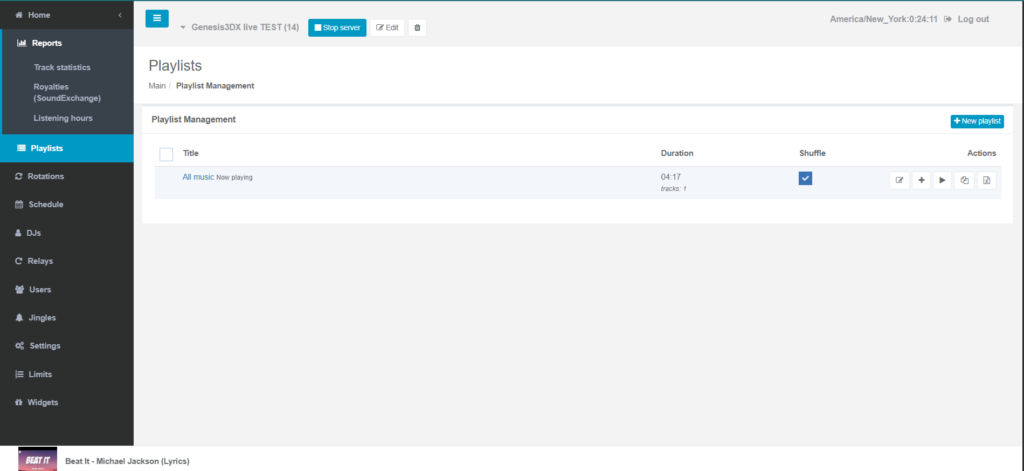1024x471 pixels.
Task: Play the All music playlist
Action: click(x=942, y=180)
